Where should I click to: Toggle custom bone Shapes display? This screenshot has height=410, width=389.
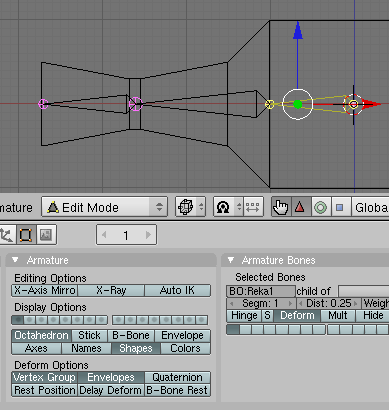point(136,348)
